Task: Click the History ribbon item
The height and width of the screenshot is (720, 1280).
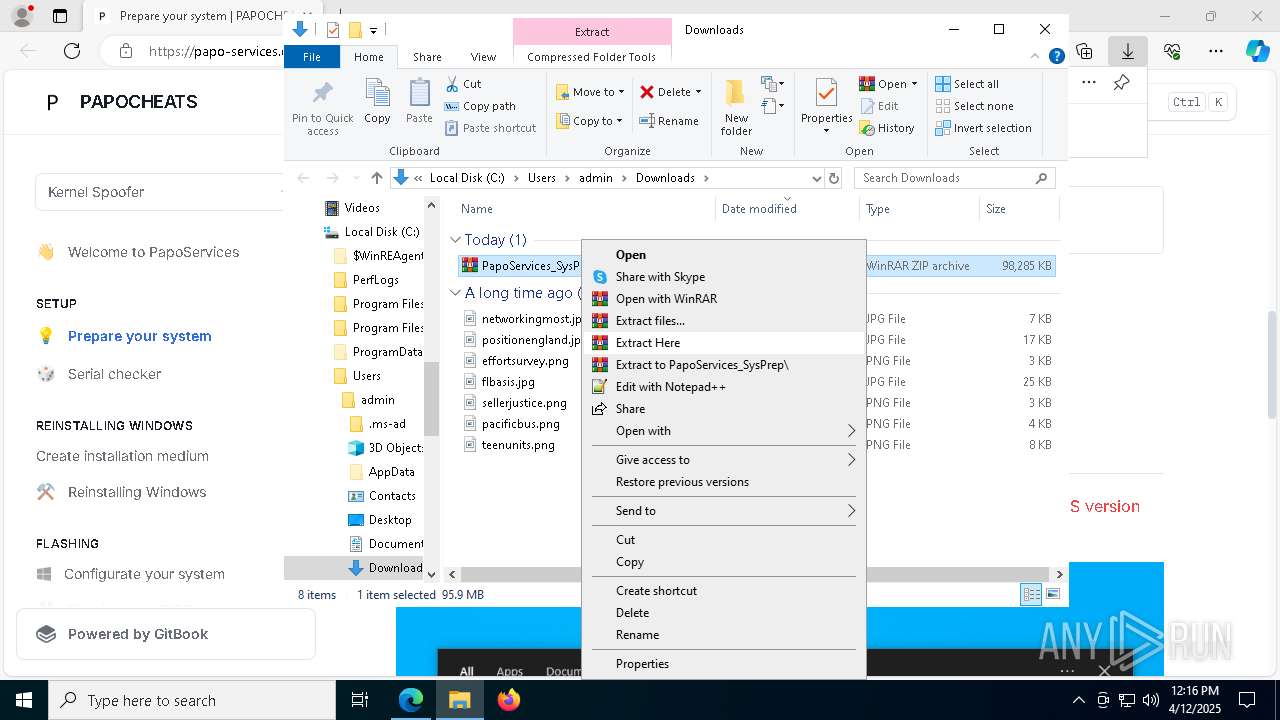Action: [x=887, y=128]
